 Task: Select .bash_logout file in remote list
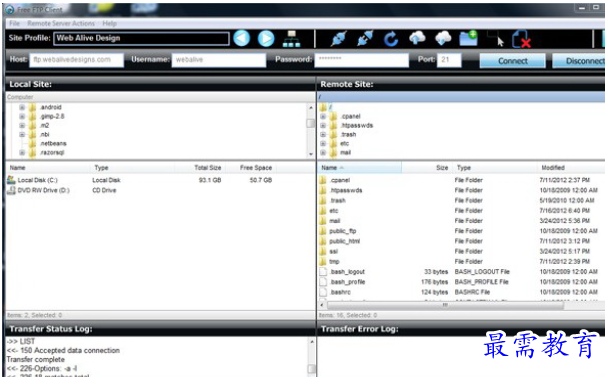(347, 272)
